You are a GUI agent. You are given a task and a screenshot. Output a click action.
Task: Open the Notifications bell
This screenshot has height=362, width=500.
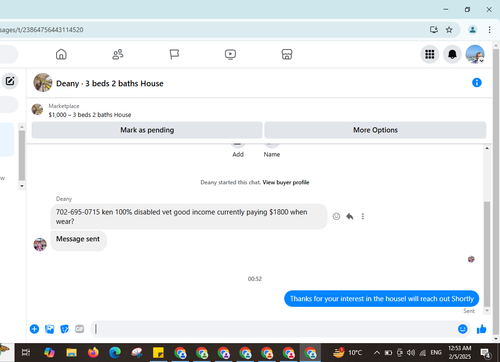452,54
